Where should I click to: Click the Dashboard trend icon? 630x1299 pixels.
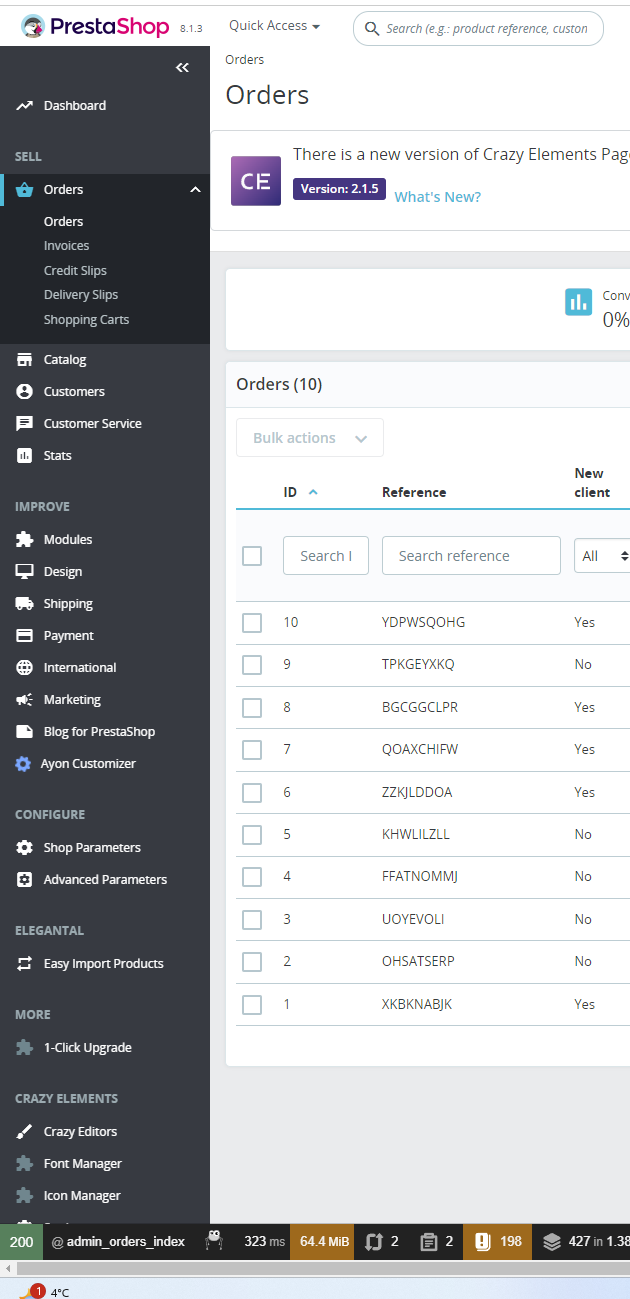[24, 106]
